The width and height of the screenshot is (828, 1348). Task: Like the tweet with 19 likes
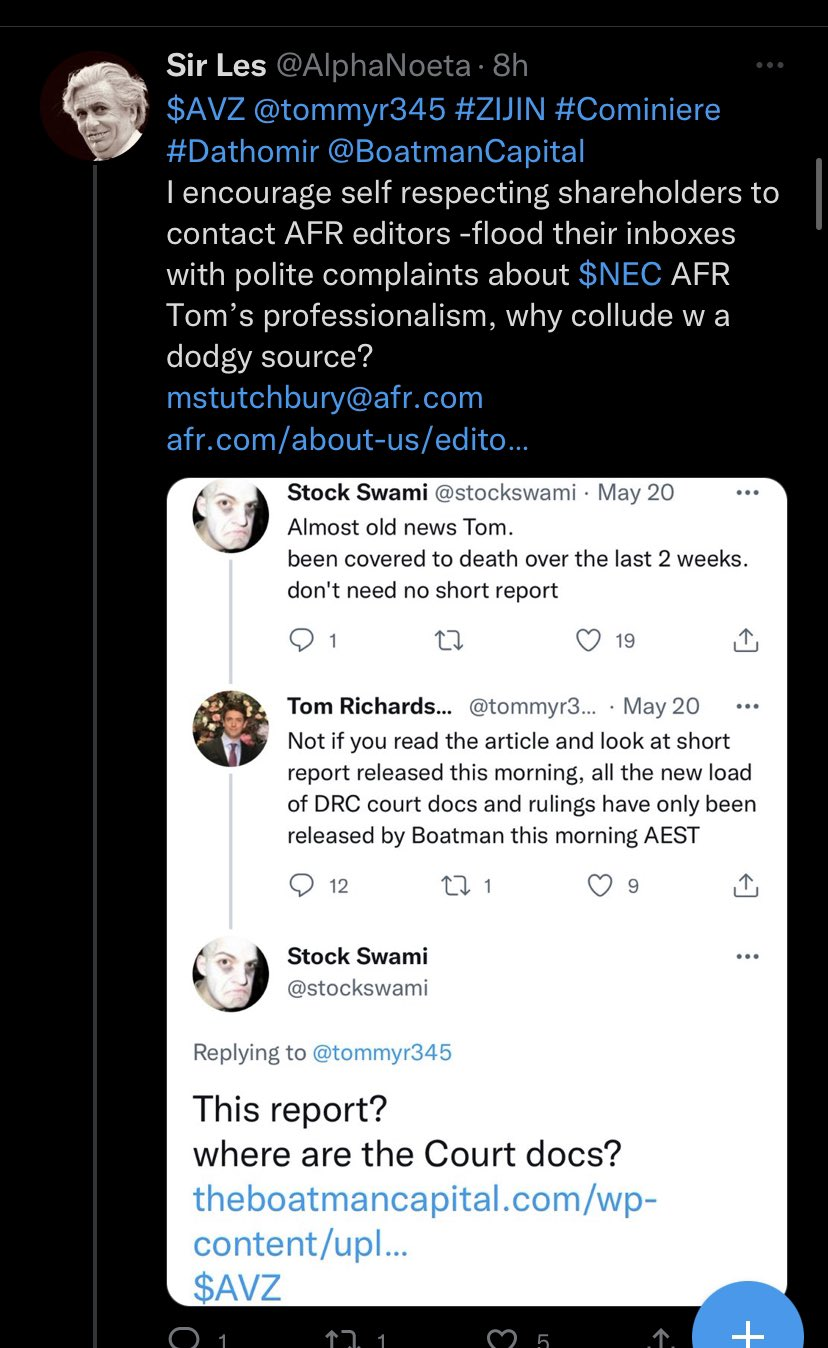tap(590, 640)
